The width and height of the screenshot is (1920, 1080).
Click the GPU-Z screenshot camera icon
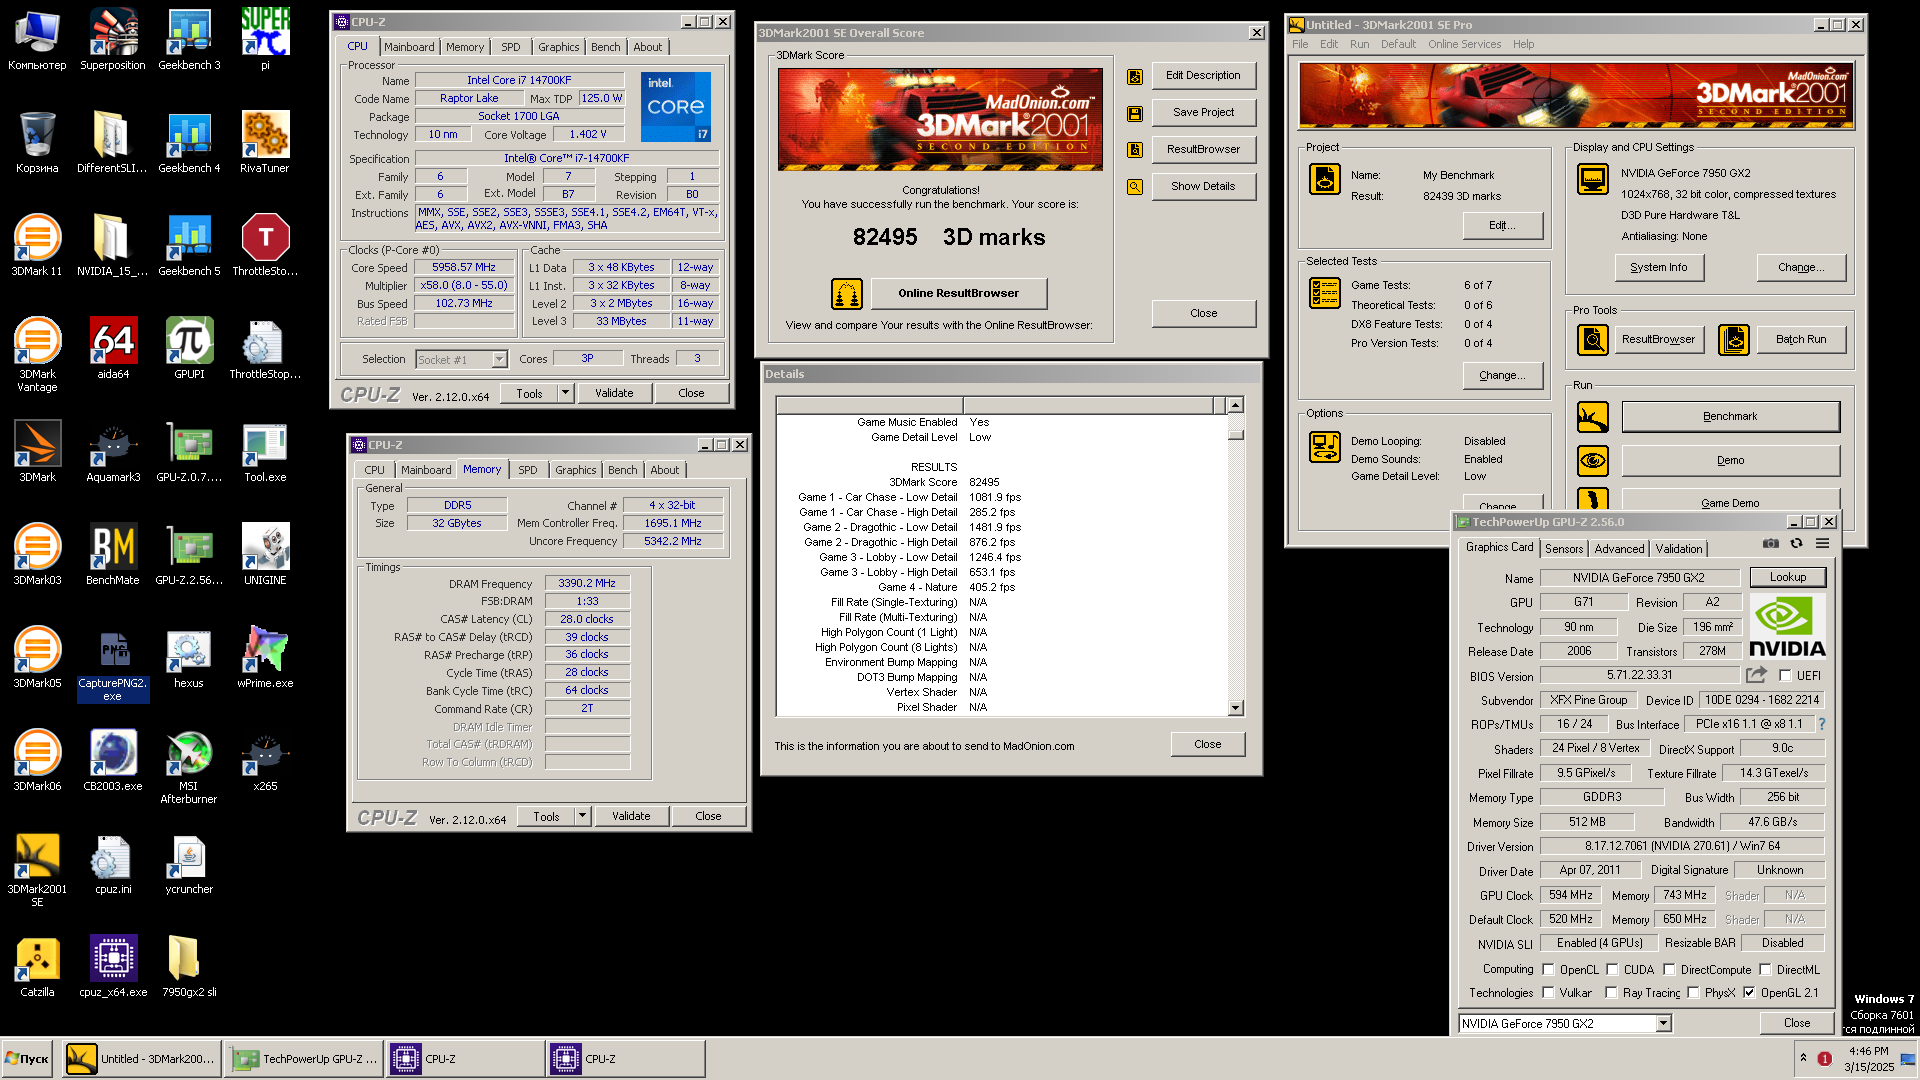tap(1771, 543)
